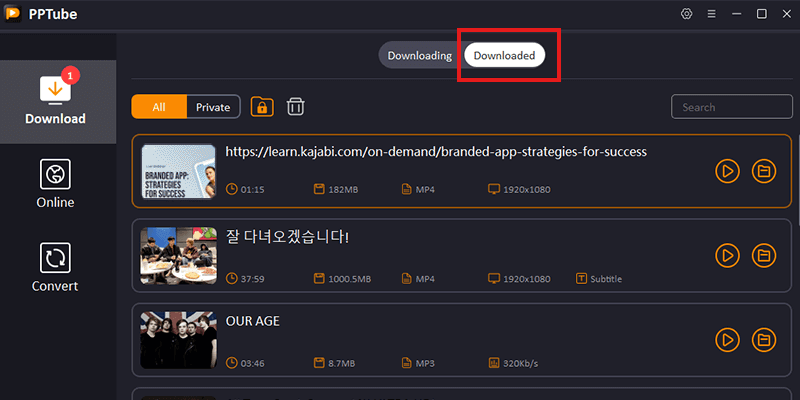Open the settings gear icon
The image size is (800, 400).
point(686,14)
